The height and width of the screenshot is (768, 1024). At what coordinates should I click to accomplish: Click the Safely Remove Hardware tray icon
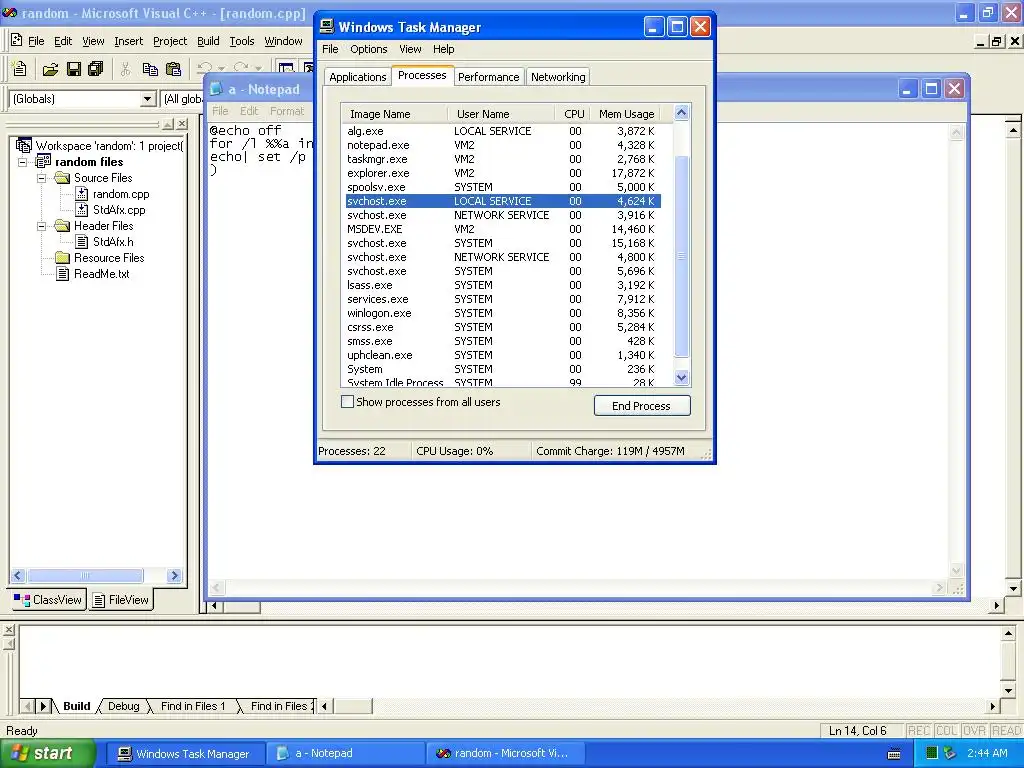951,754
